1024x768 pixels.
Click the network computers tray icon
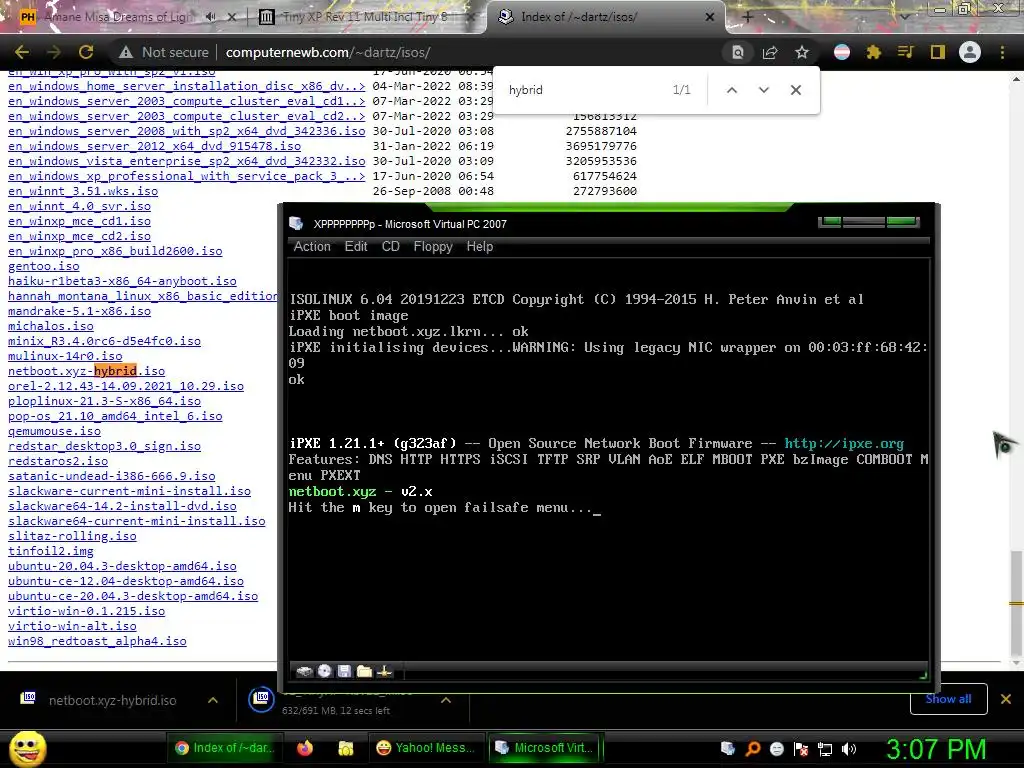(825, 749)
